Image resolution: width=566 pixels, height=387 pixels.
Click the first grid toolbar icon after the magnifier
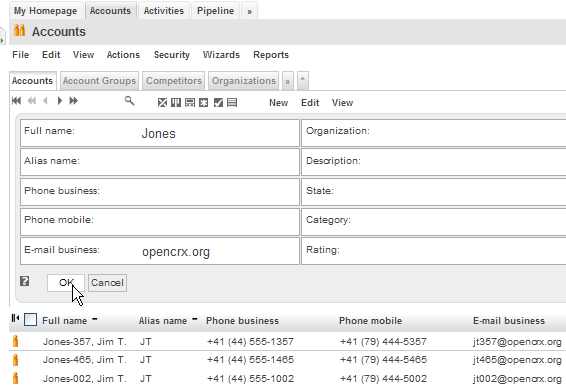tap(162, 103)
